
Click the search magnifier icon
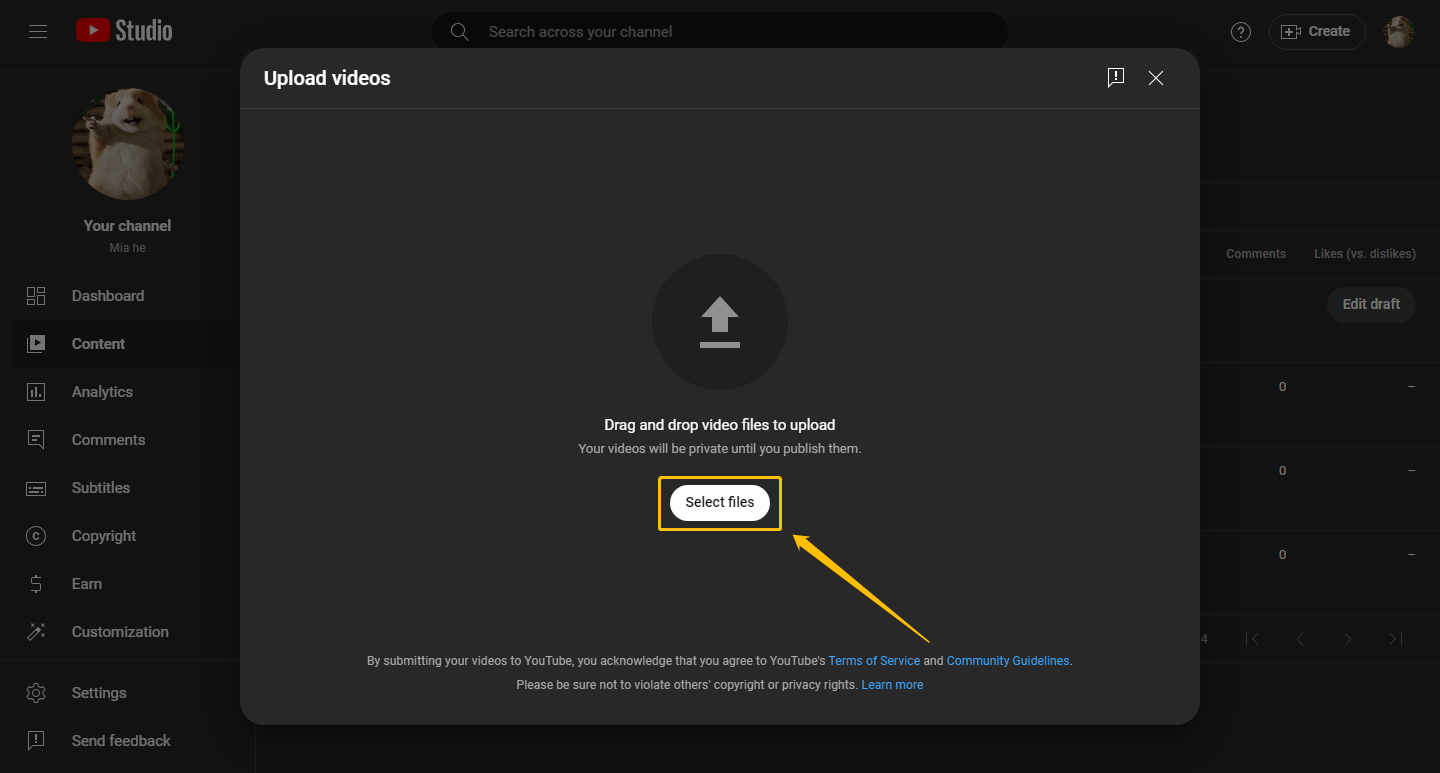[460, 32]
